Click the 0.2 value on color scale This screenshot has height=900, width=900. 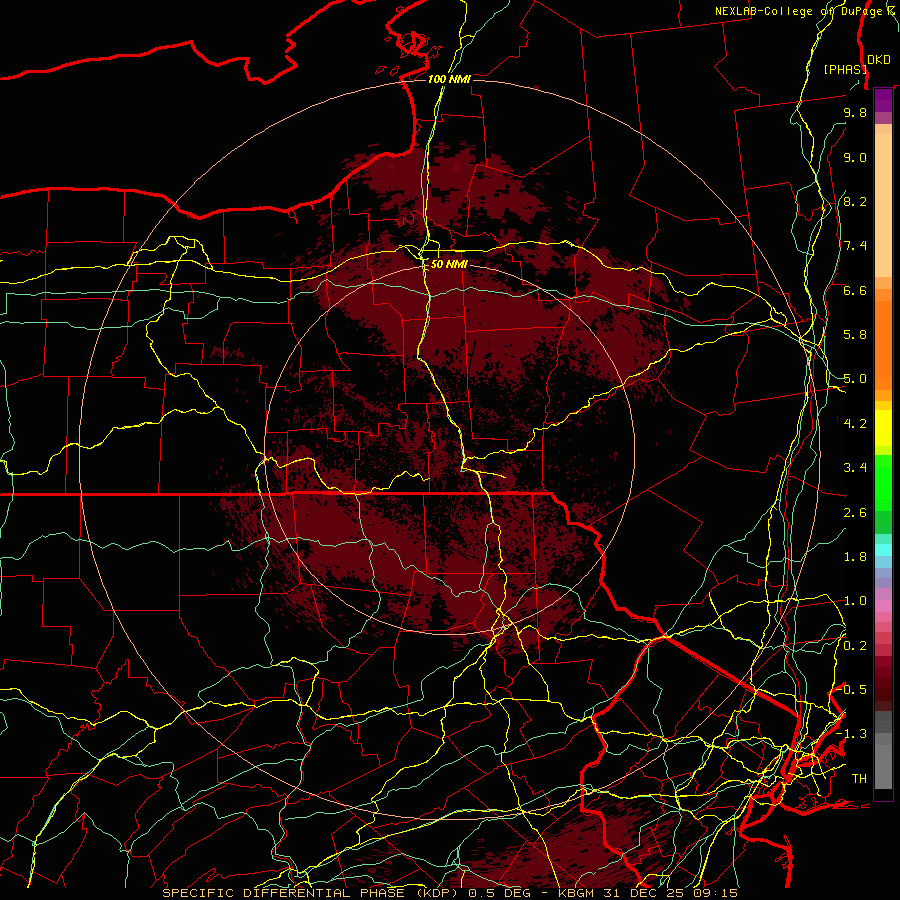pyautogui.click(x=855, y=646)
